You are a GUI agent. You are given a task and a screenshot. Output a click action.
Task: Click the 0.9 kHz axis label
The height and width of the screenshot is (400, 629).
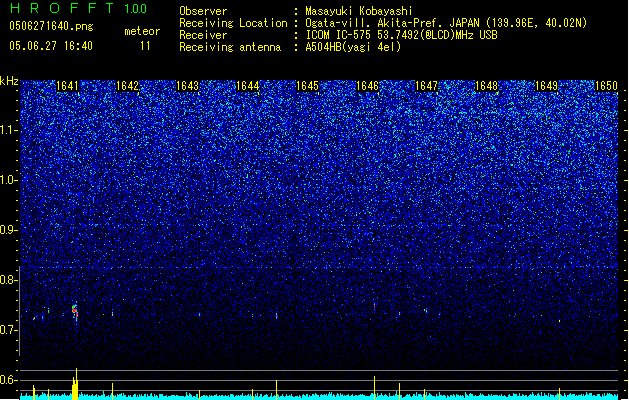coord(8,230)
